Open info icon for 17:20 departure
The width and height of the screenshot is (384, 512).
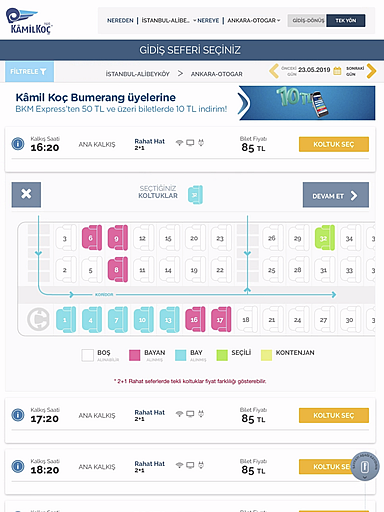click(x=18, y=415)
